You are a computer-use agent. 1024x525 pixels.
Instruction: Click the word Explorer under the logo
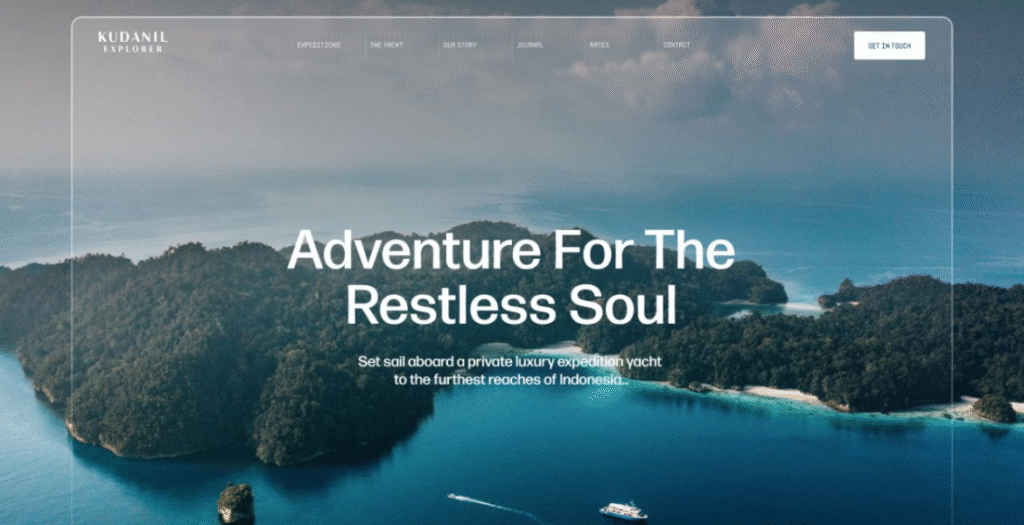pyautogui.click(x=133, y=49)
